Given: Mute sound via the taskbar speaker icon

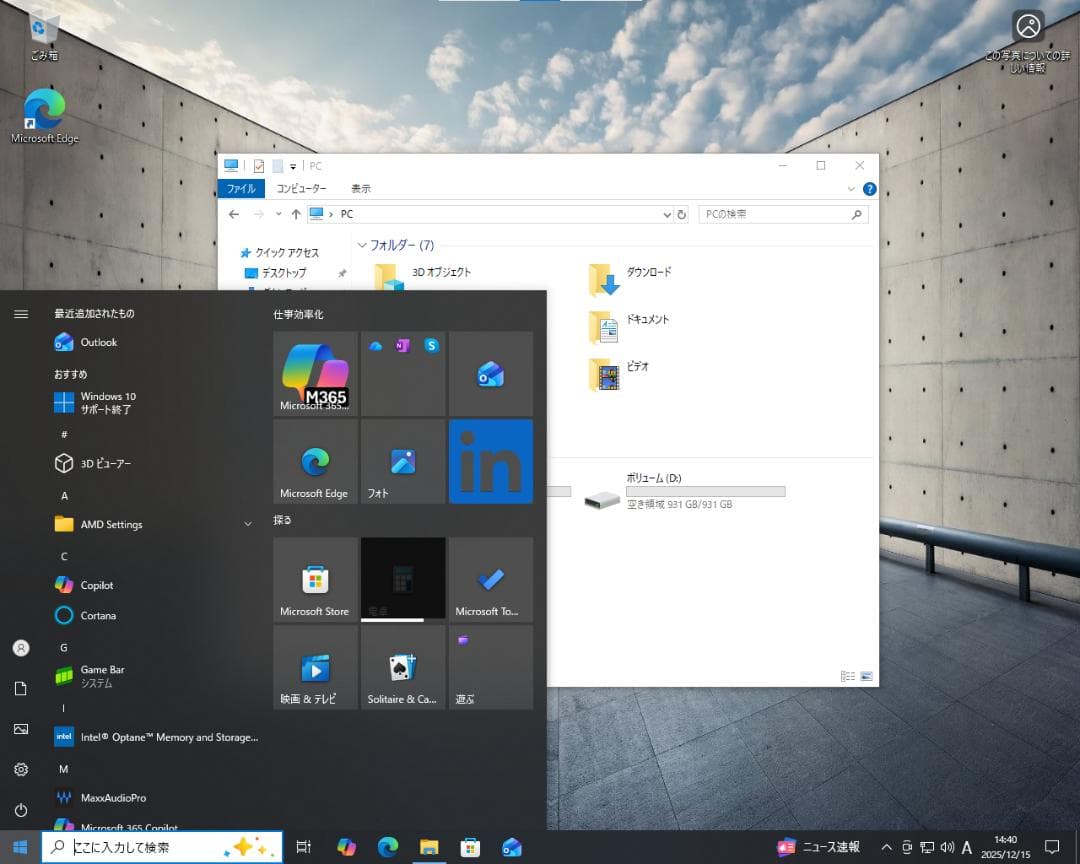Looking at the screenshot, I should coord(948,847).
